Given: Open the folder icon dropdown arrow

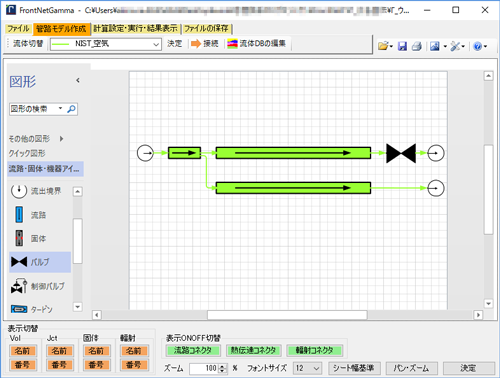Looking at the screenshot, I should click(391, 46).
